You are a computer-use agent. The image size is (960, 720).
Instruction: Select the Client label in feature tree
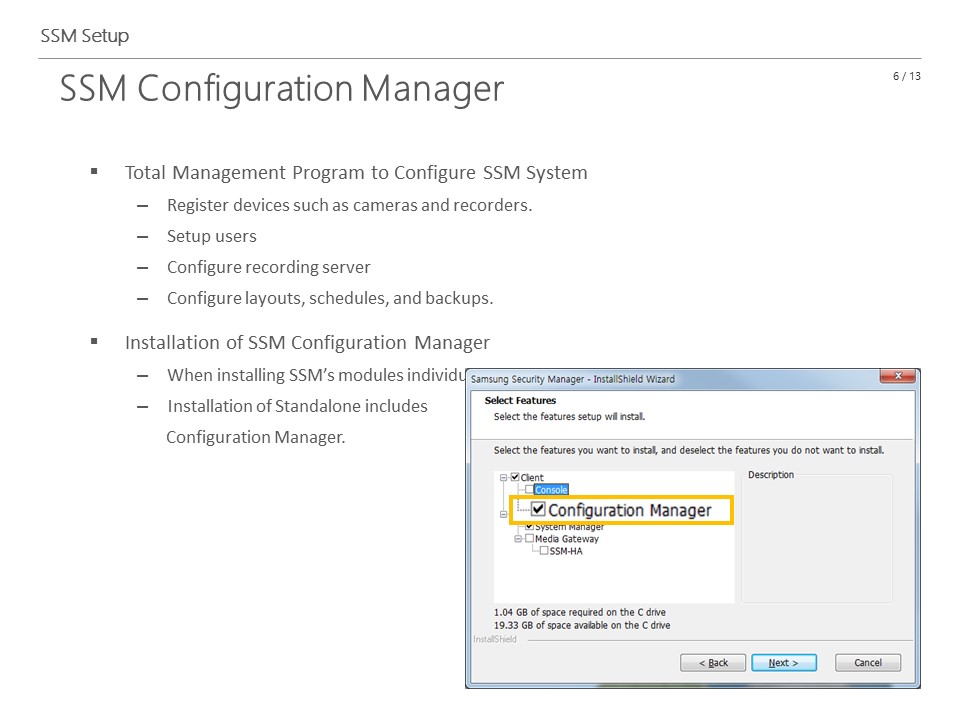pyautogui.click(x=532, y=478)
